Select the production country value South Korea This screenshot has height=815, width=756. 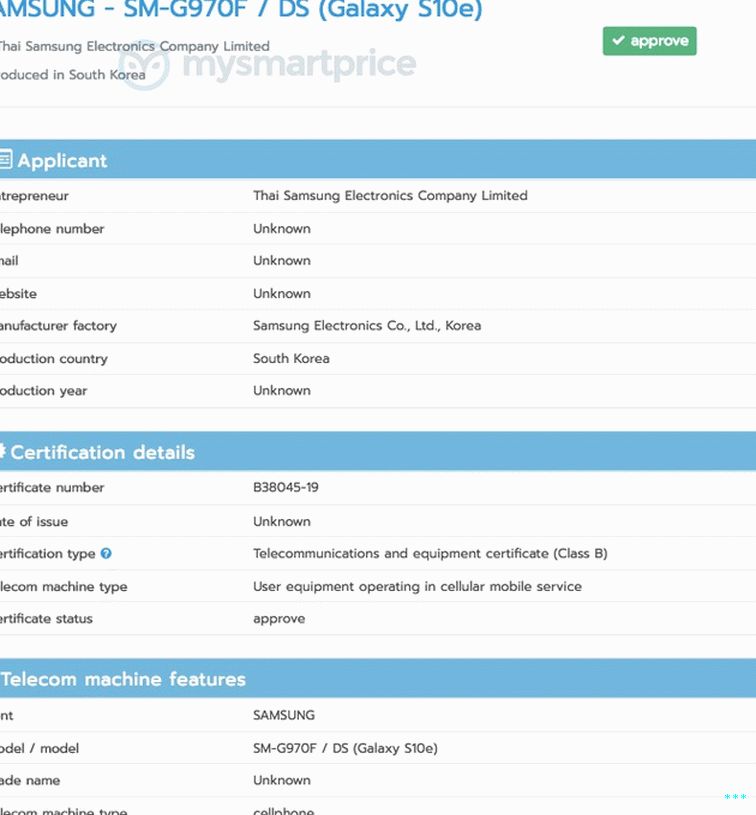pos(291,359)
